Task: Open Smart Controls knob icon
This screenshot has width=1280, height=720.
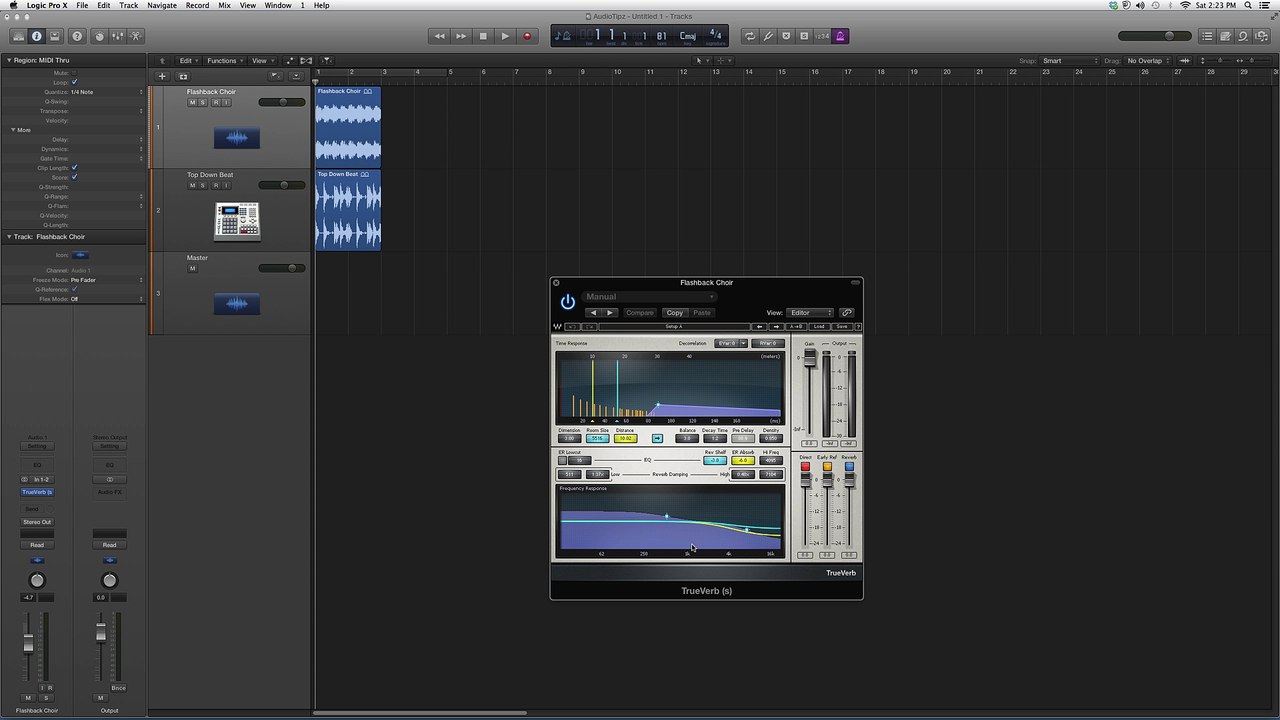Action: click(99, 36)
